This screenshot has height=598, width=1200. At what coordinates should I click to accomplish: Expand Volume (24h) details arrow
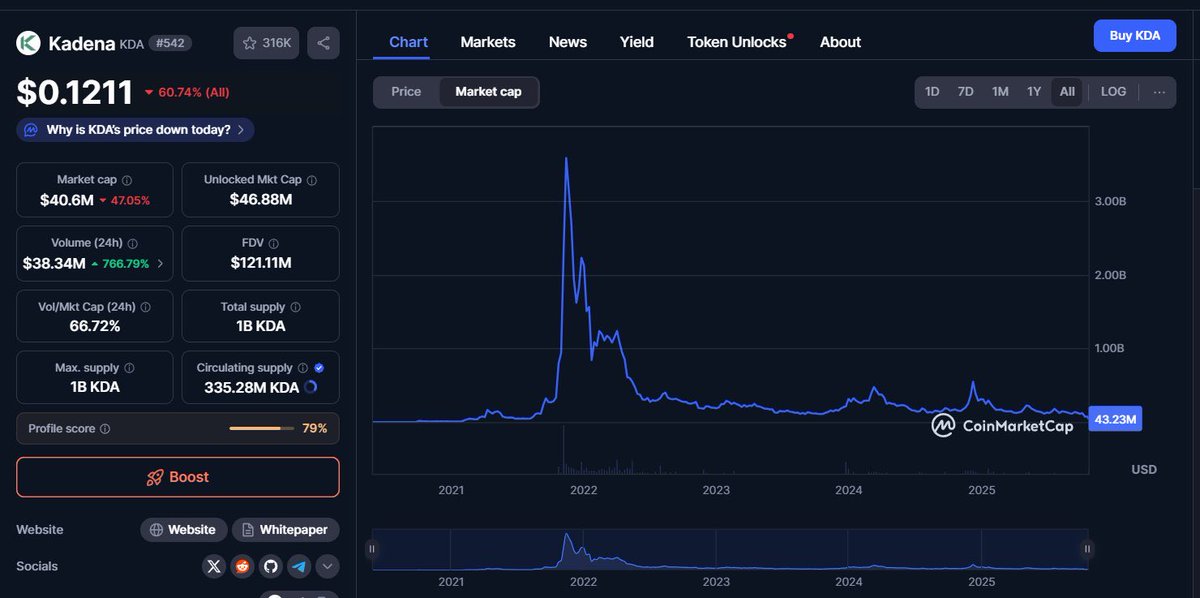[x=160, y=264]
